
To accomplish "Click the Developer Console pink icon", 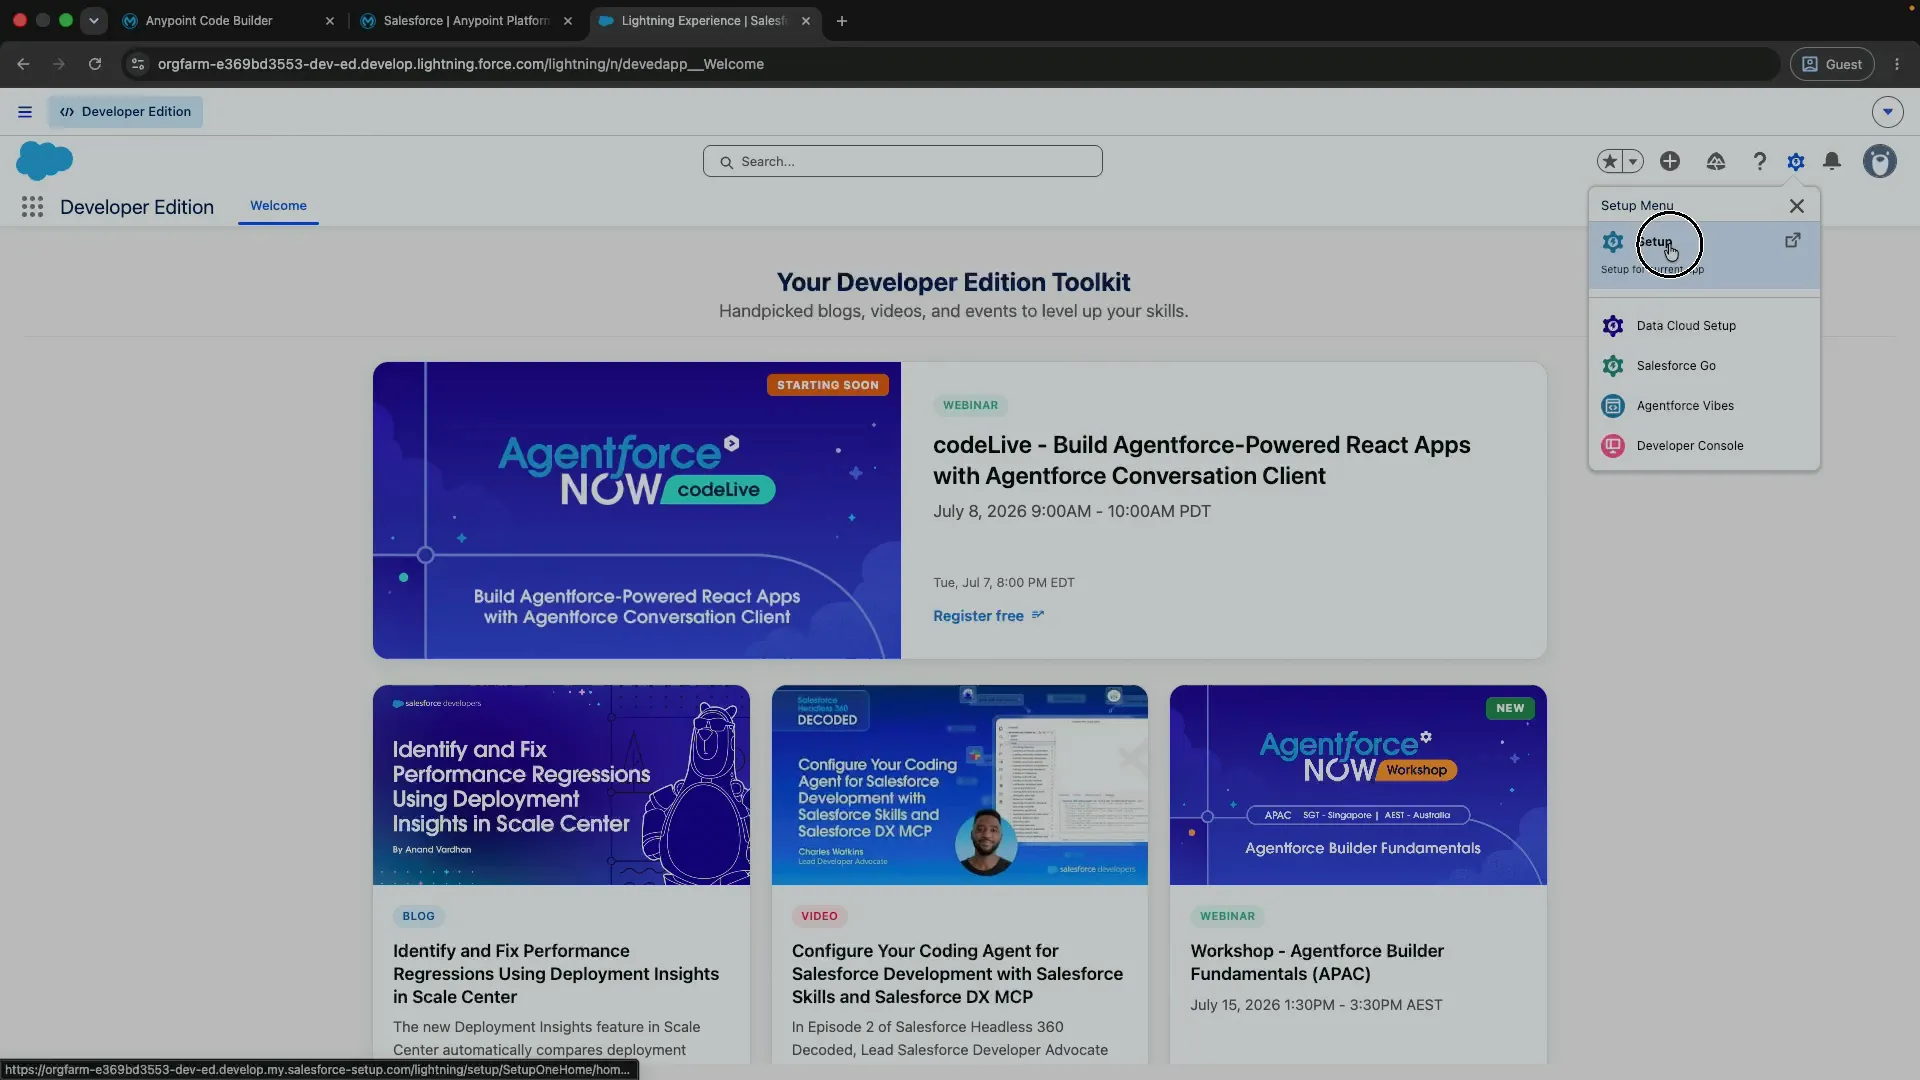I will click(x=1613, y=446).
